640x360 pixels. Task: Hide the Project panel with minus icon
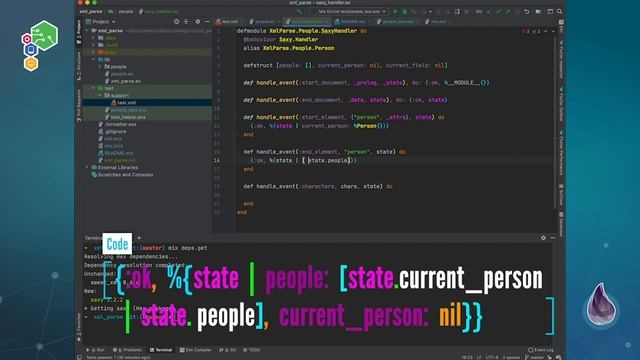(x=207, y=22)
